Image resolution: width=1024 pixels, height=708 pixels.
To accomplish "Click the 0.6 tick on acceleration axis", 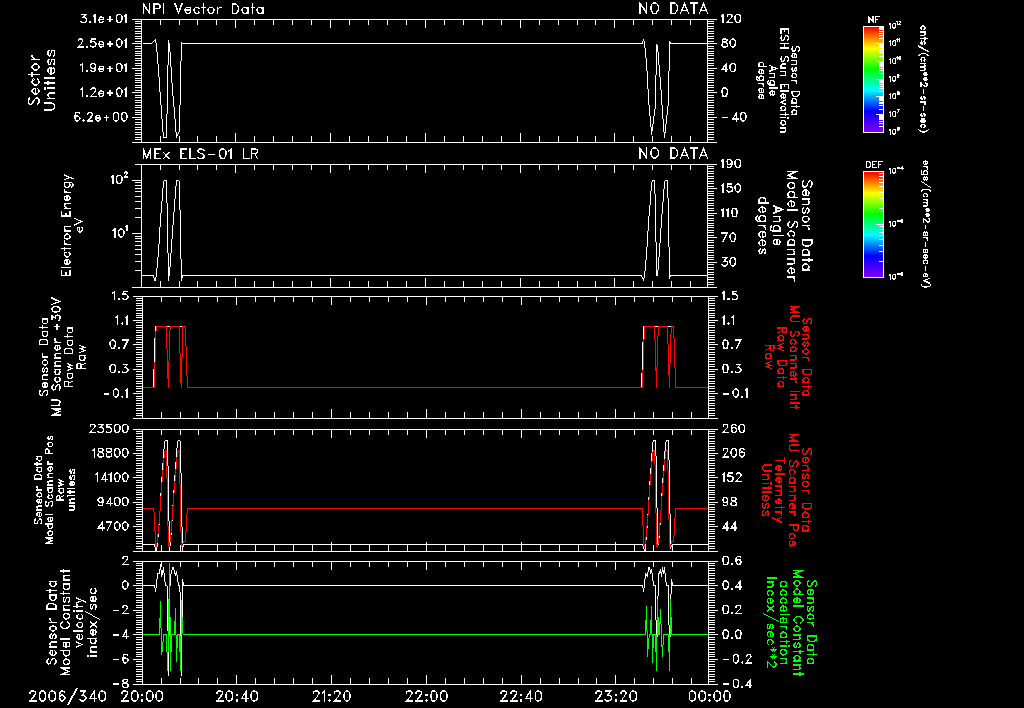I will click(731, 560).
